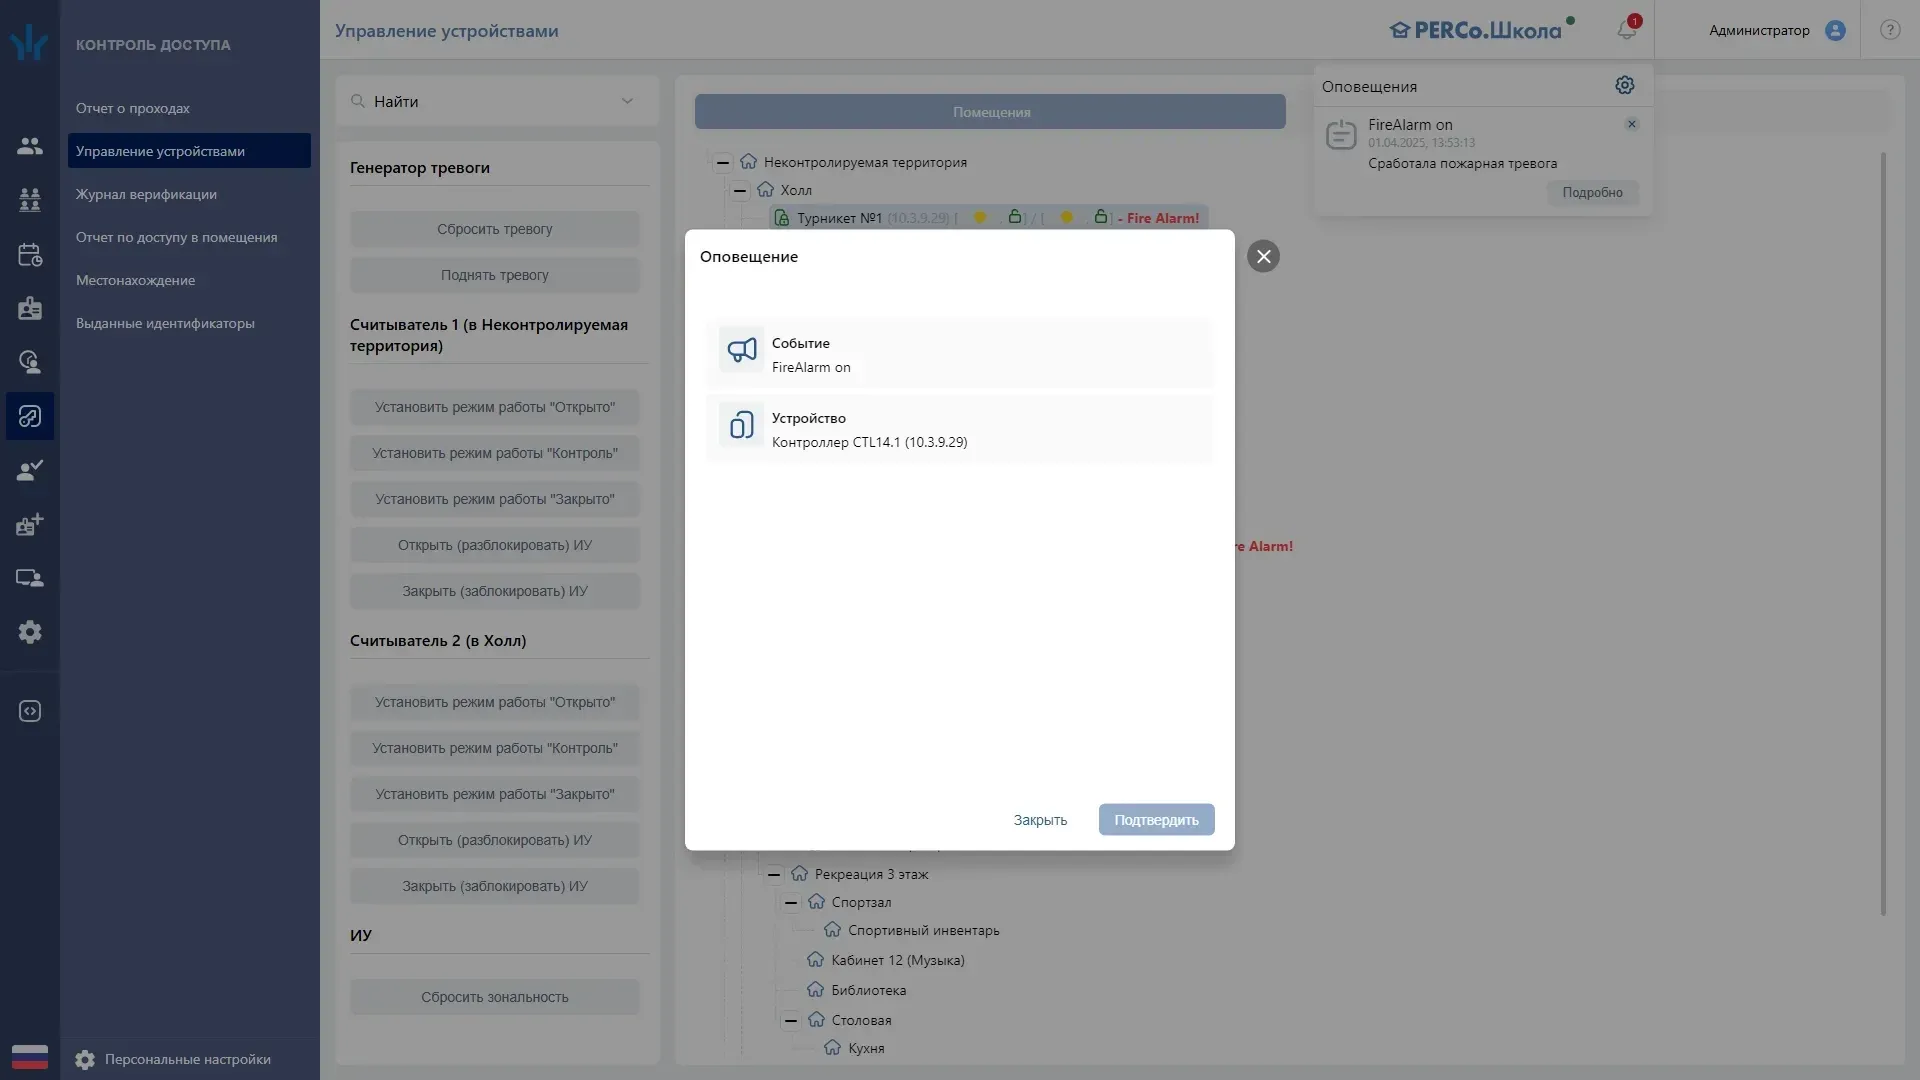Click the right panel vertical scrollbar

(x=1884, y=534)
